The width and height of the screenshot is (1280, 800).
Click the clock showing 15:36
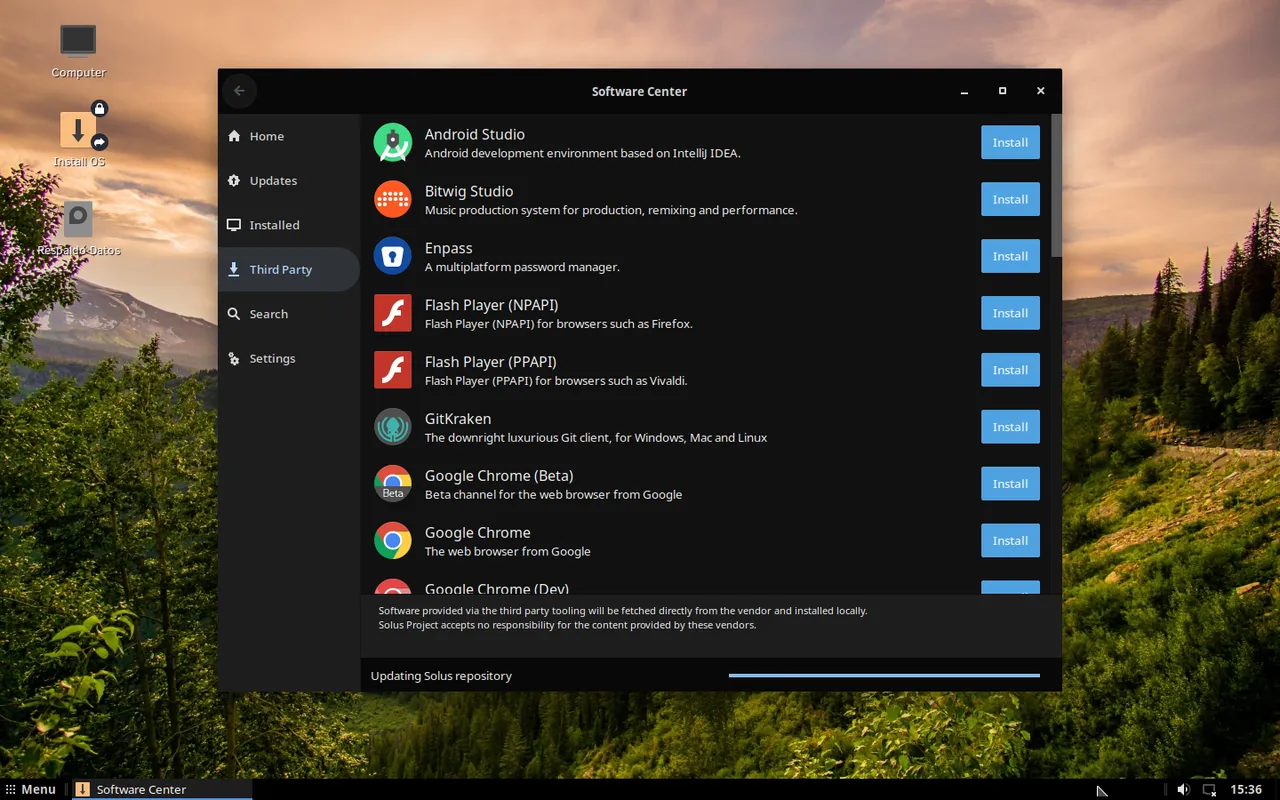(1246, 789)
